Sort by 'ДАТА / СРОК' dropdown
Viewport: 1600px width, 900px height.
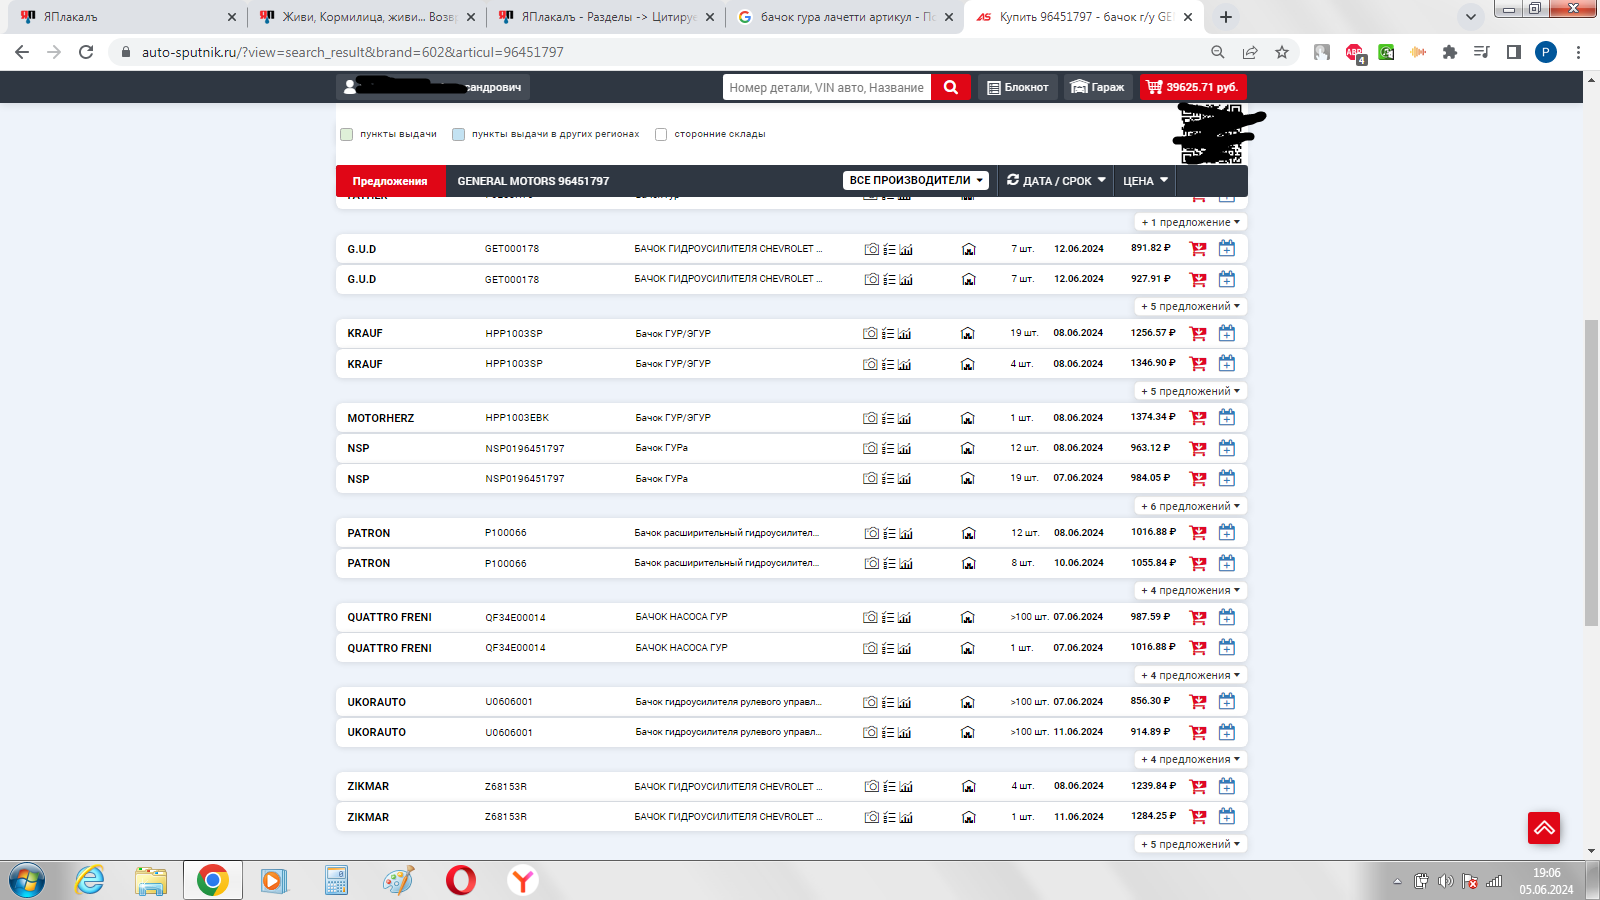[1056, 181]
